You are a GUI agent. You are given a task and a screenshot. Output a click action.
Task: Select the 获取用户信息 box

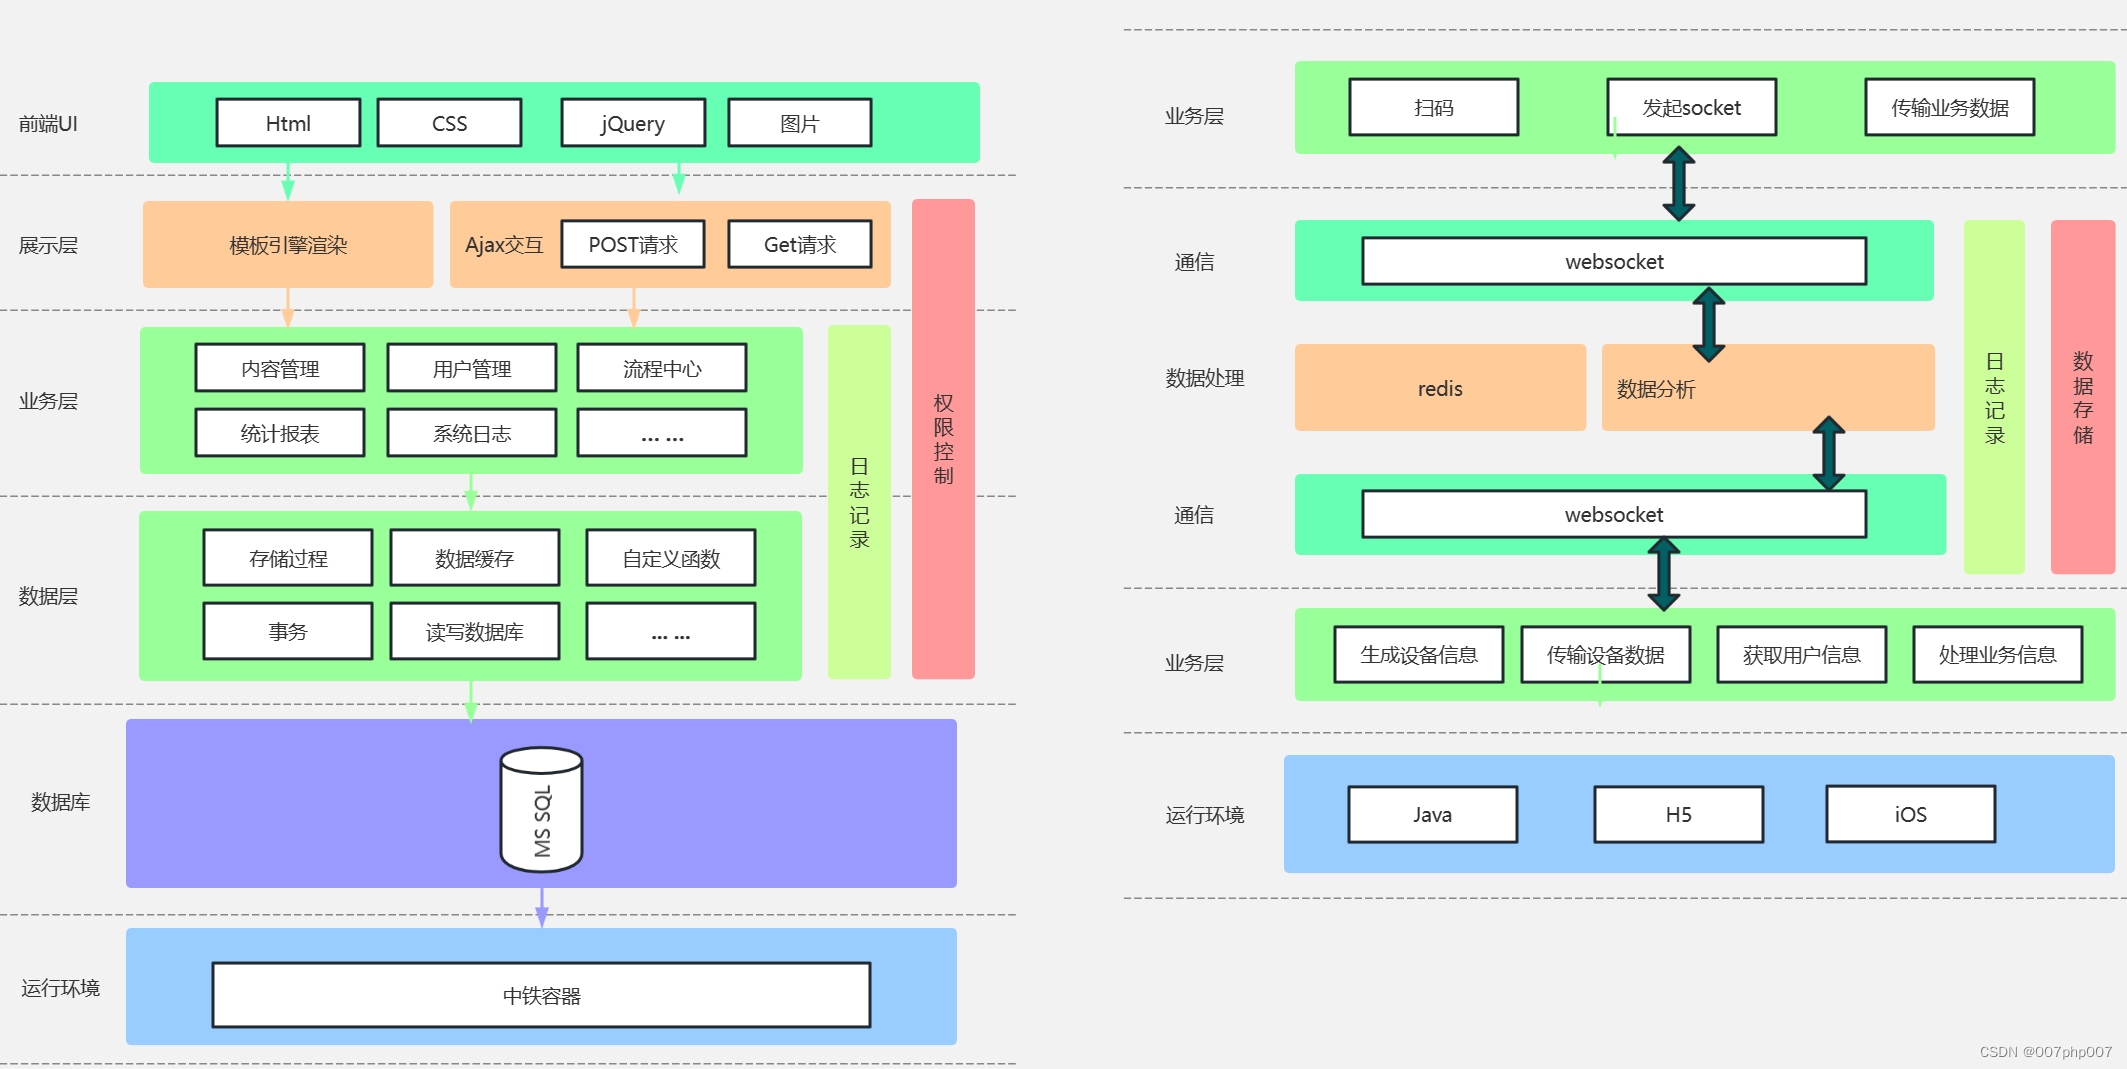tap(1801, 655)
